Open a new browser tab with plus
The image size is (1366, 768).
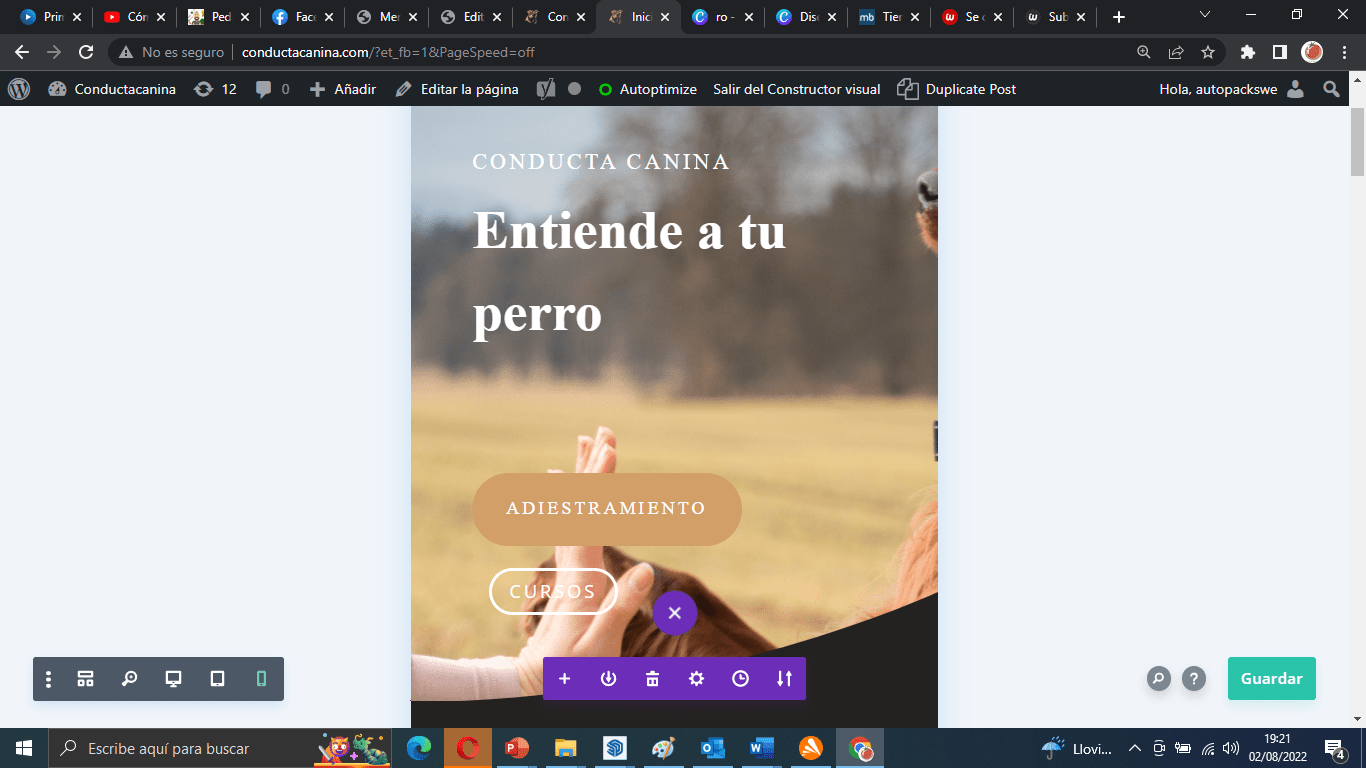pos(1119,17)
